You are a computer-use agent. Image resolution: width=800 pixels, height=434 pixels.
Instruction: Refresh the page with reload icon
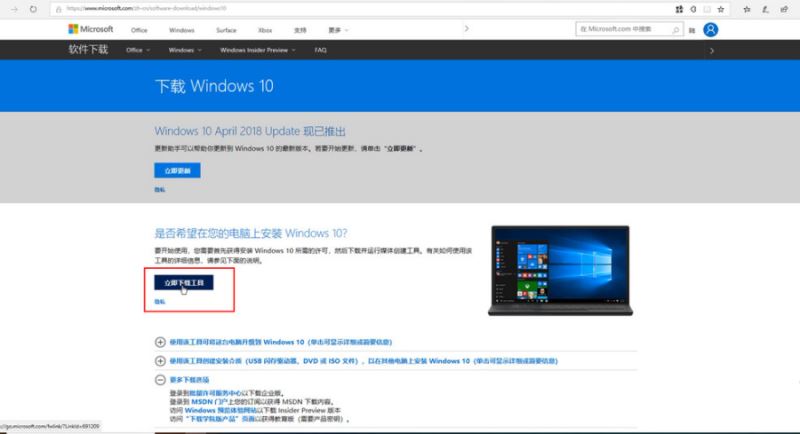pos(33,9)
